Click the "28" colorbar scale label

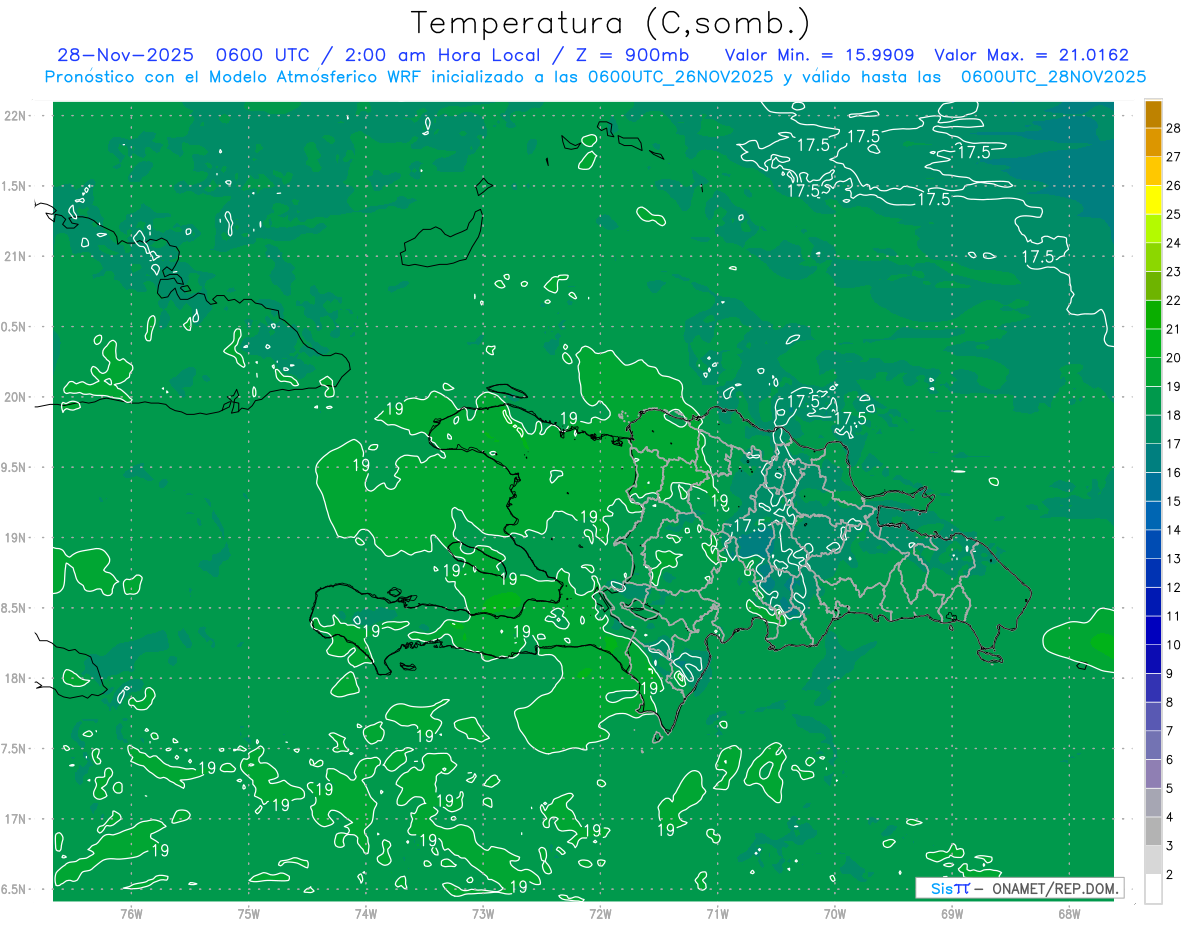point(1174,128)
